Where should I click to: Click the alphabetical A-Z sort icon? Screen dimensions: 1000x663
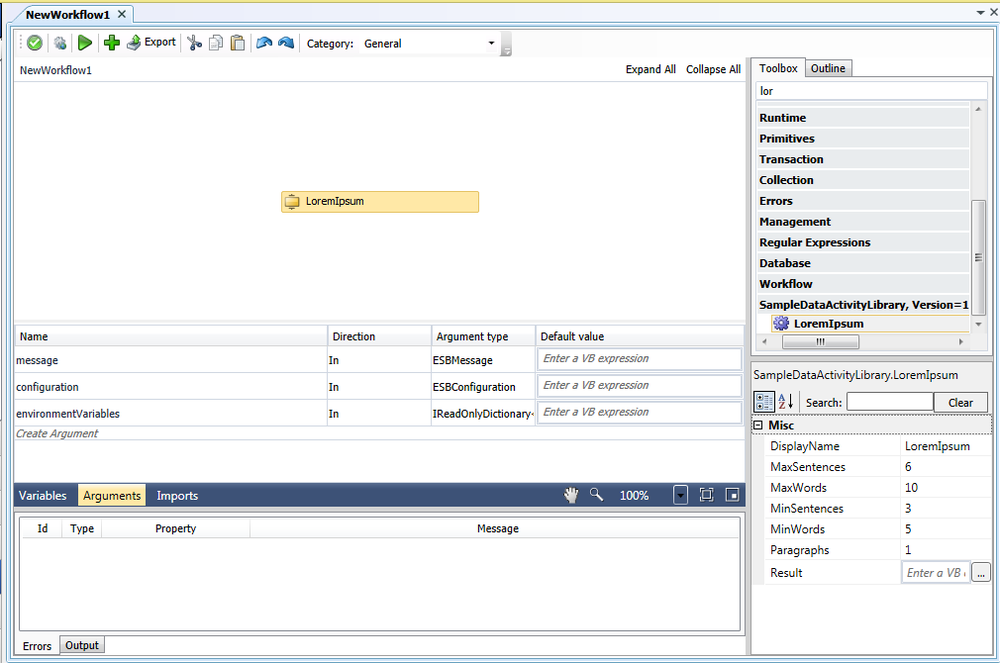pyautogui.click(x=786, y=402)
